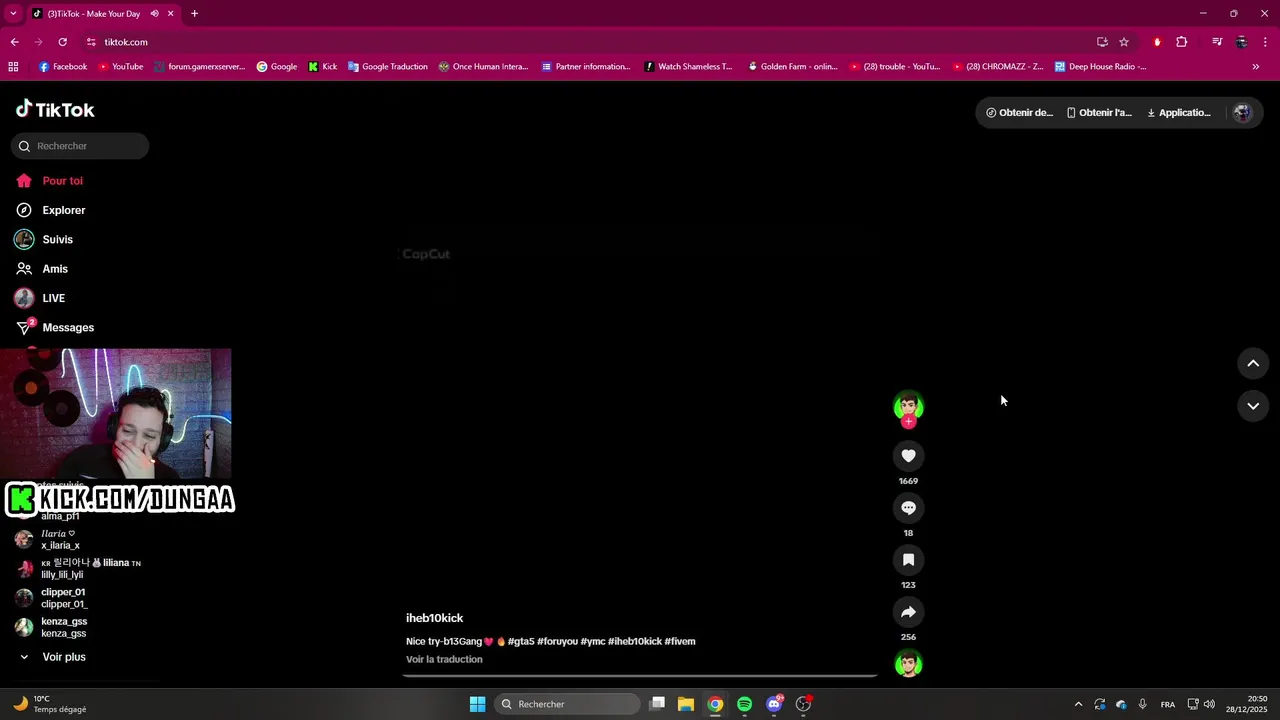The height and width of the screenshot is (720, 1280).
Task: Click the TikTok logo
Action: [x=55, y=110]
